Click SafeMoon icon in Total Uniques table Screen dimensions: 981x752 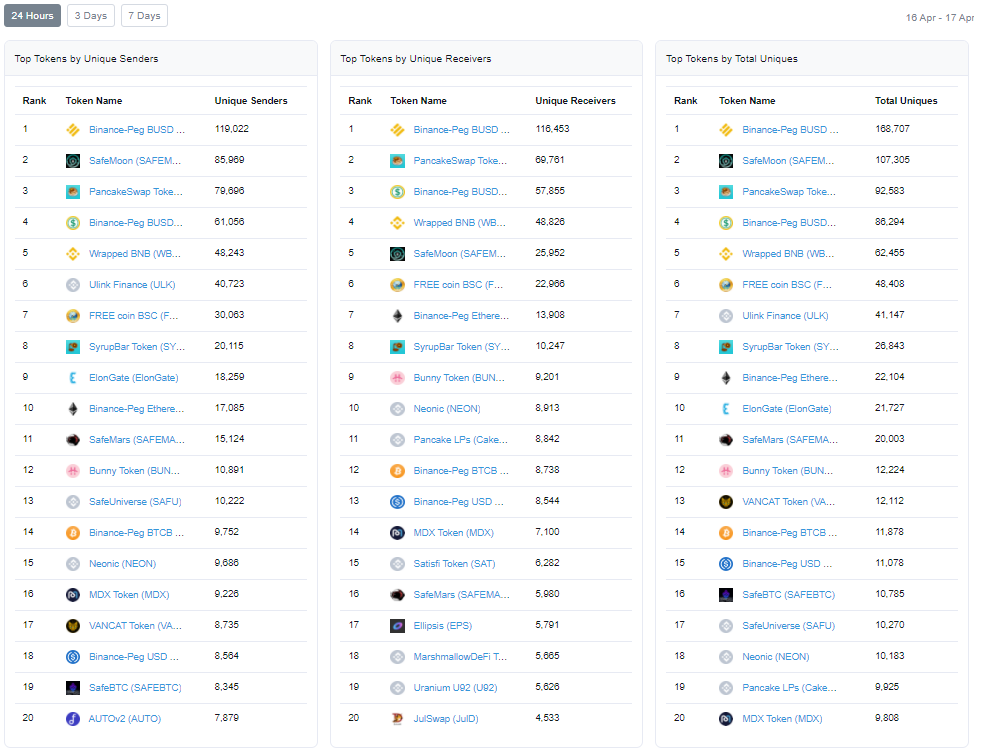726,161
